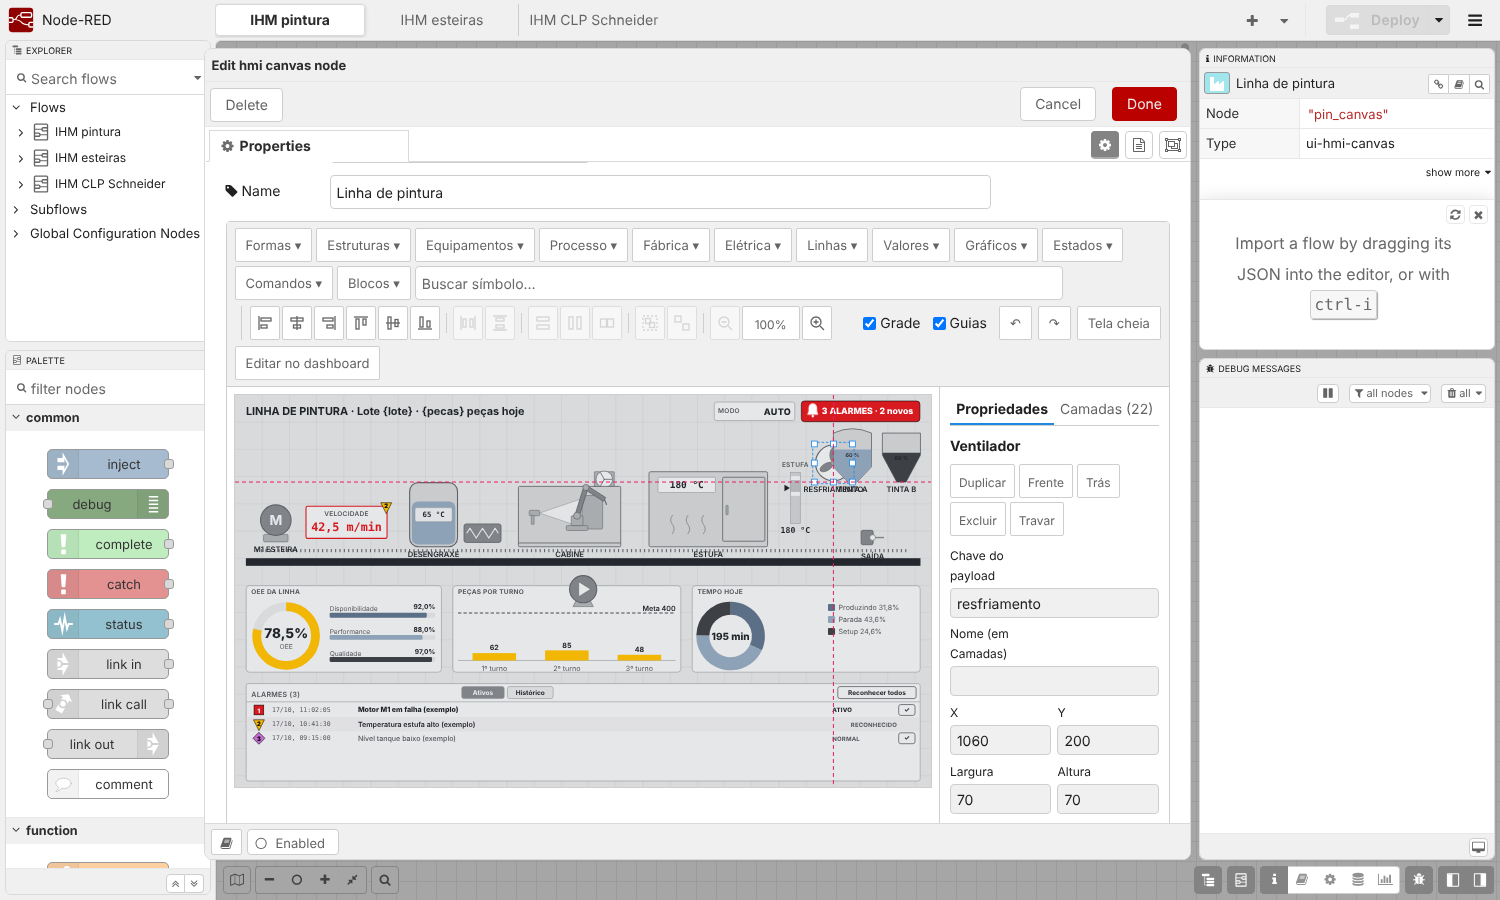The width and height of the screenshot is (1500, 900).
Task: Click the Tela cheia button
Action: coord(1118,323)
